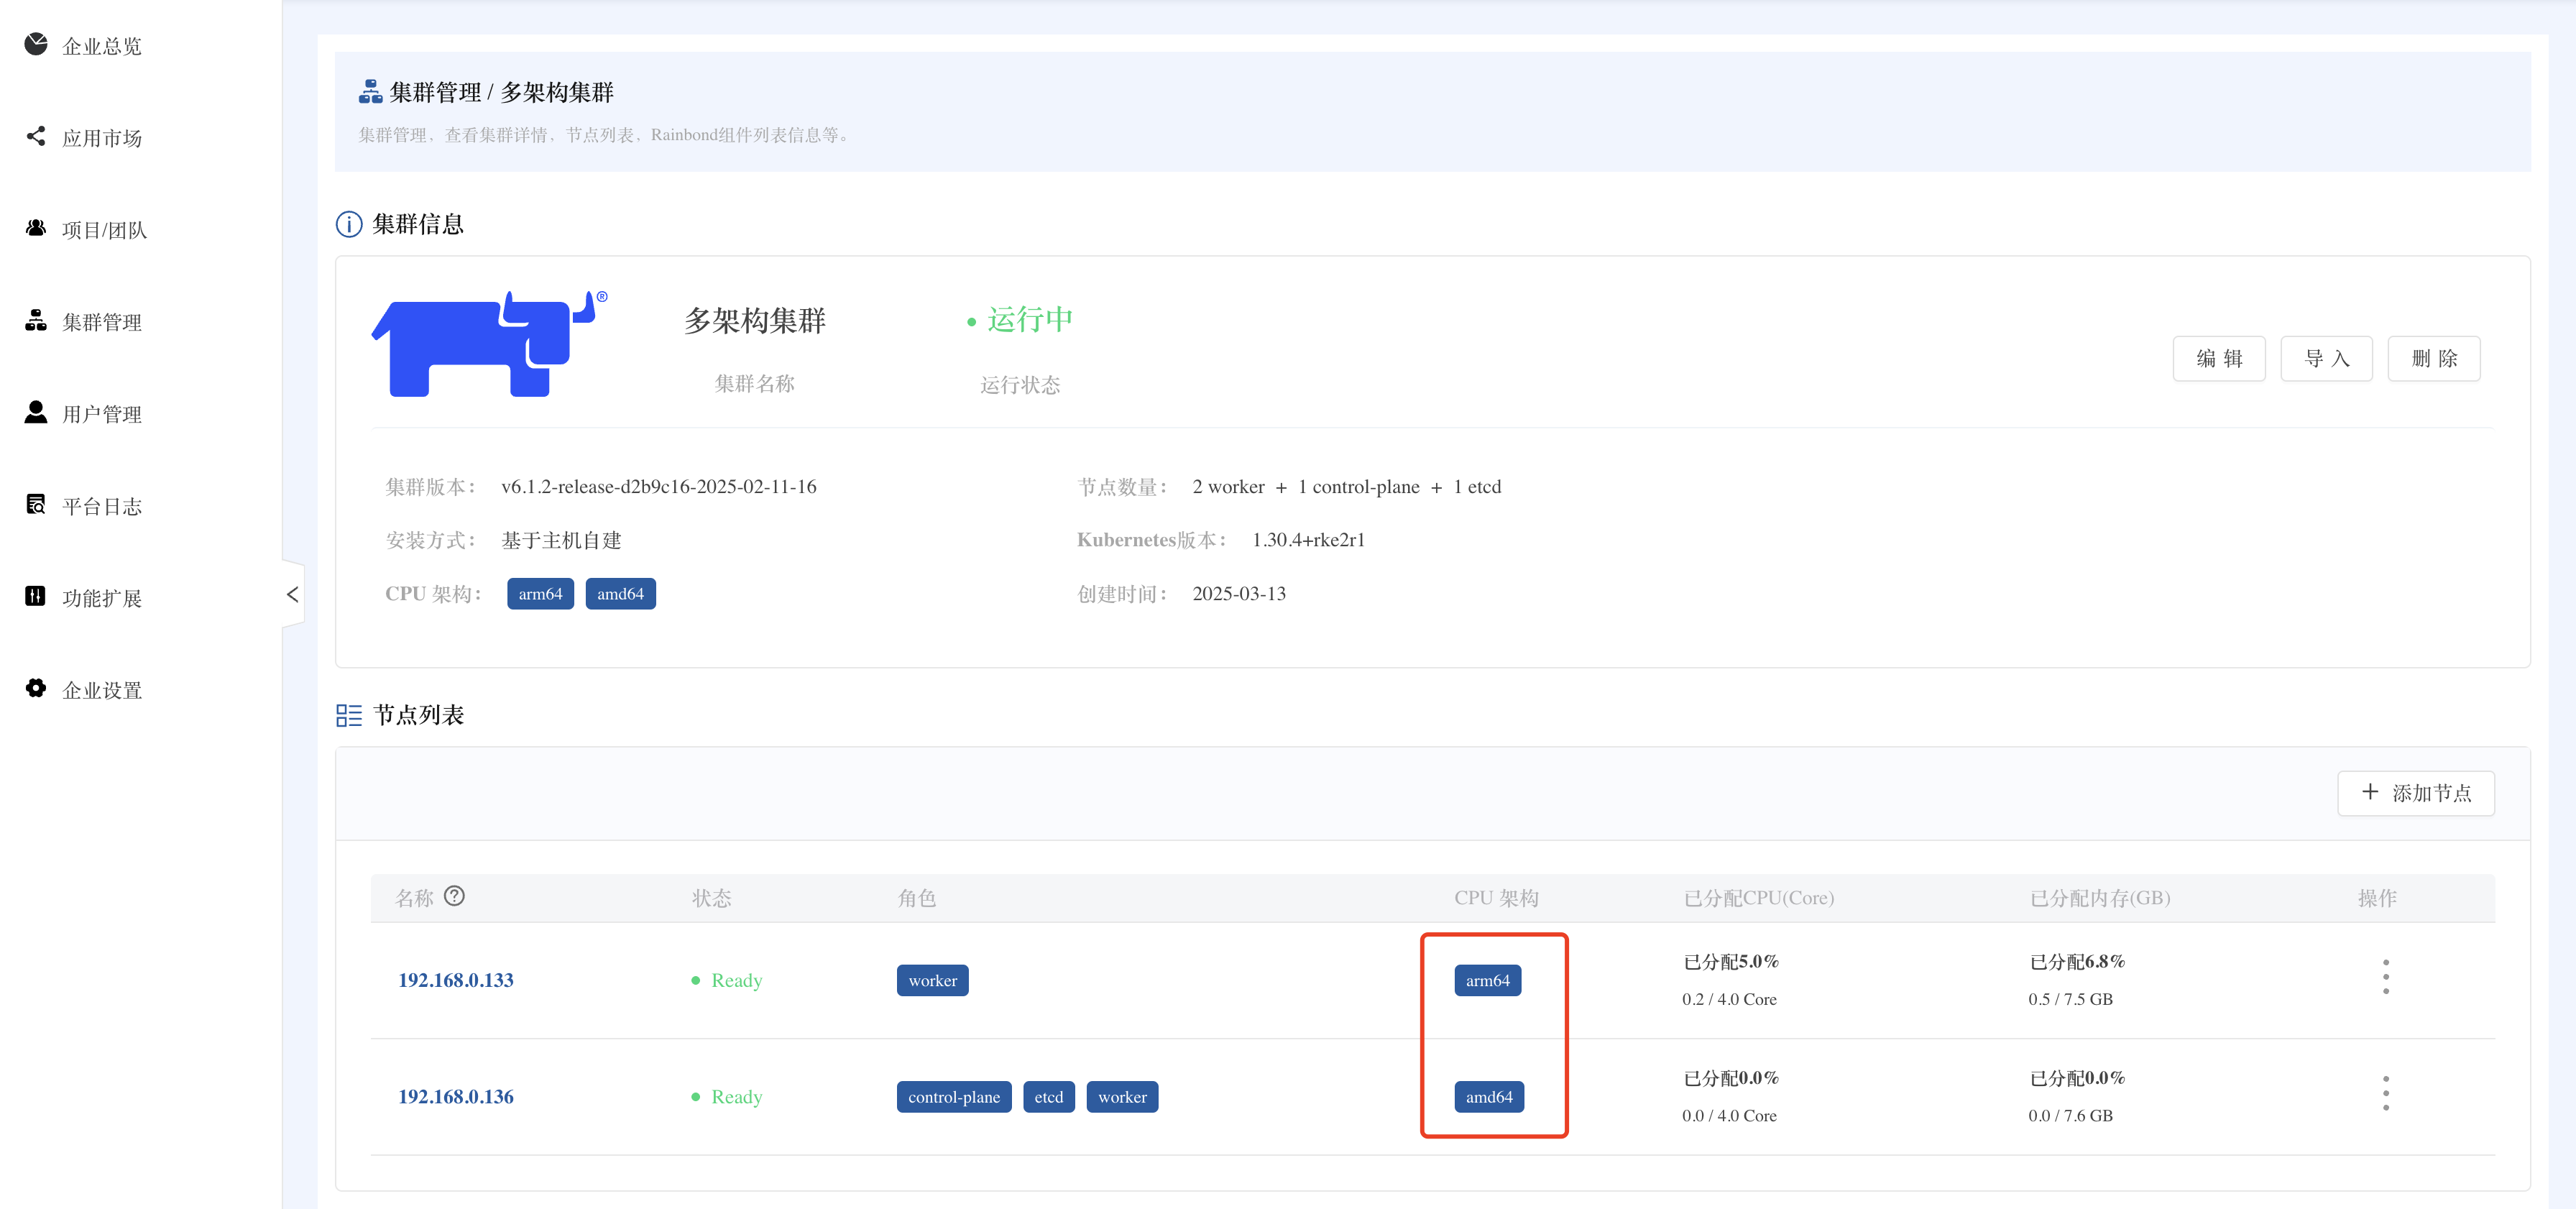Go to 平台日志 menu item
The height and width of the screenshot is (1209, 2576).
102,506
